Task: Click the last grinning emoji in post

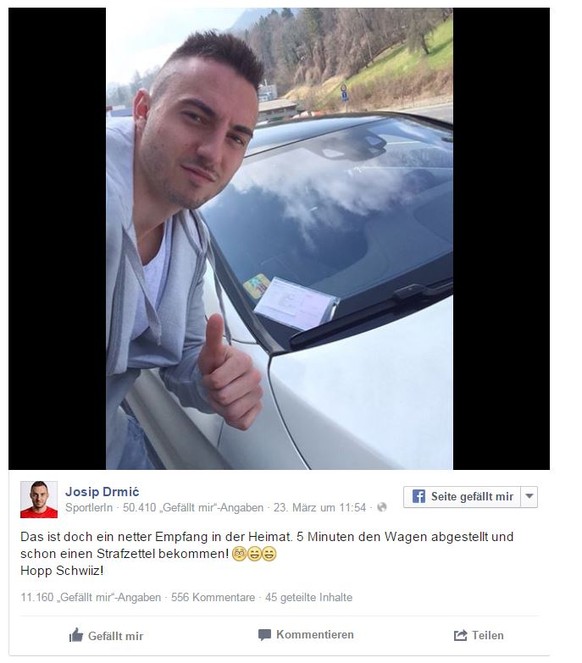Action: [269, 553]
